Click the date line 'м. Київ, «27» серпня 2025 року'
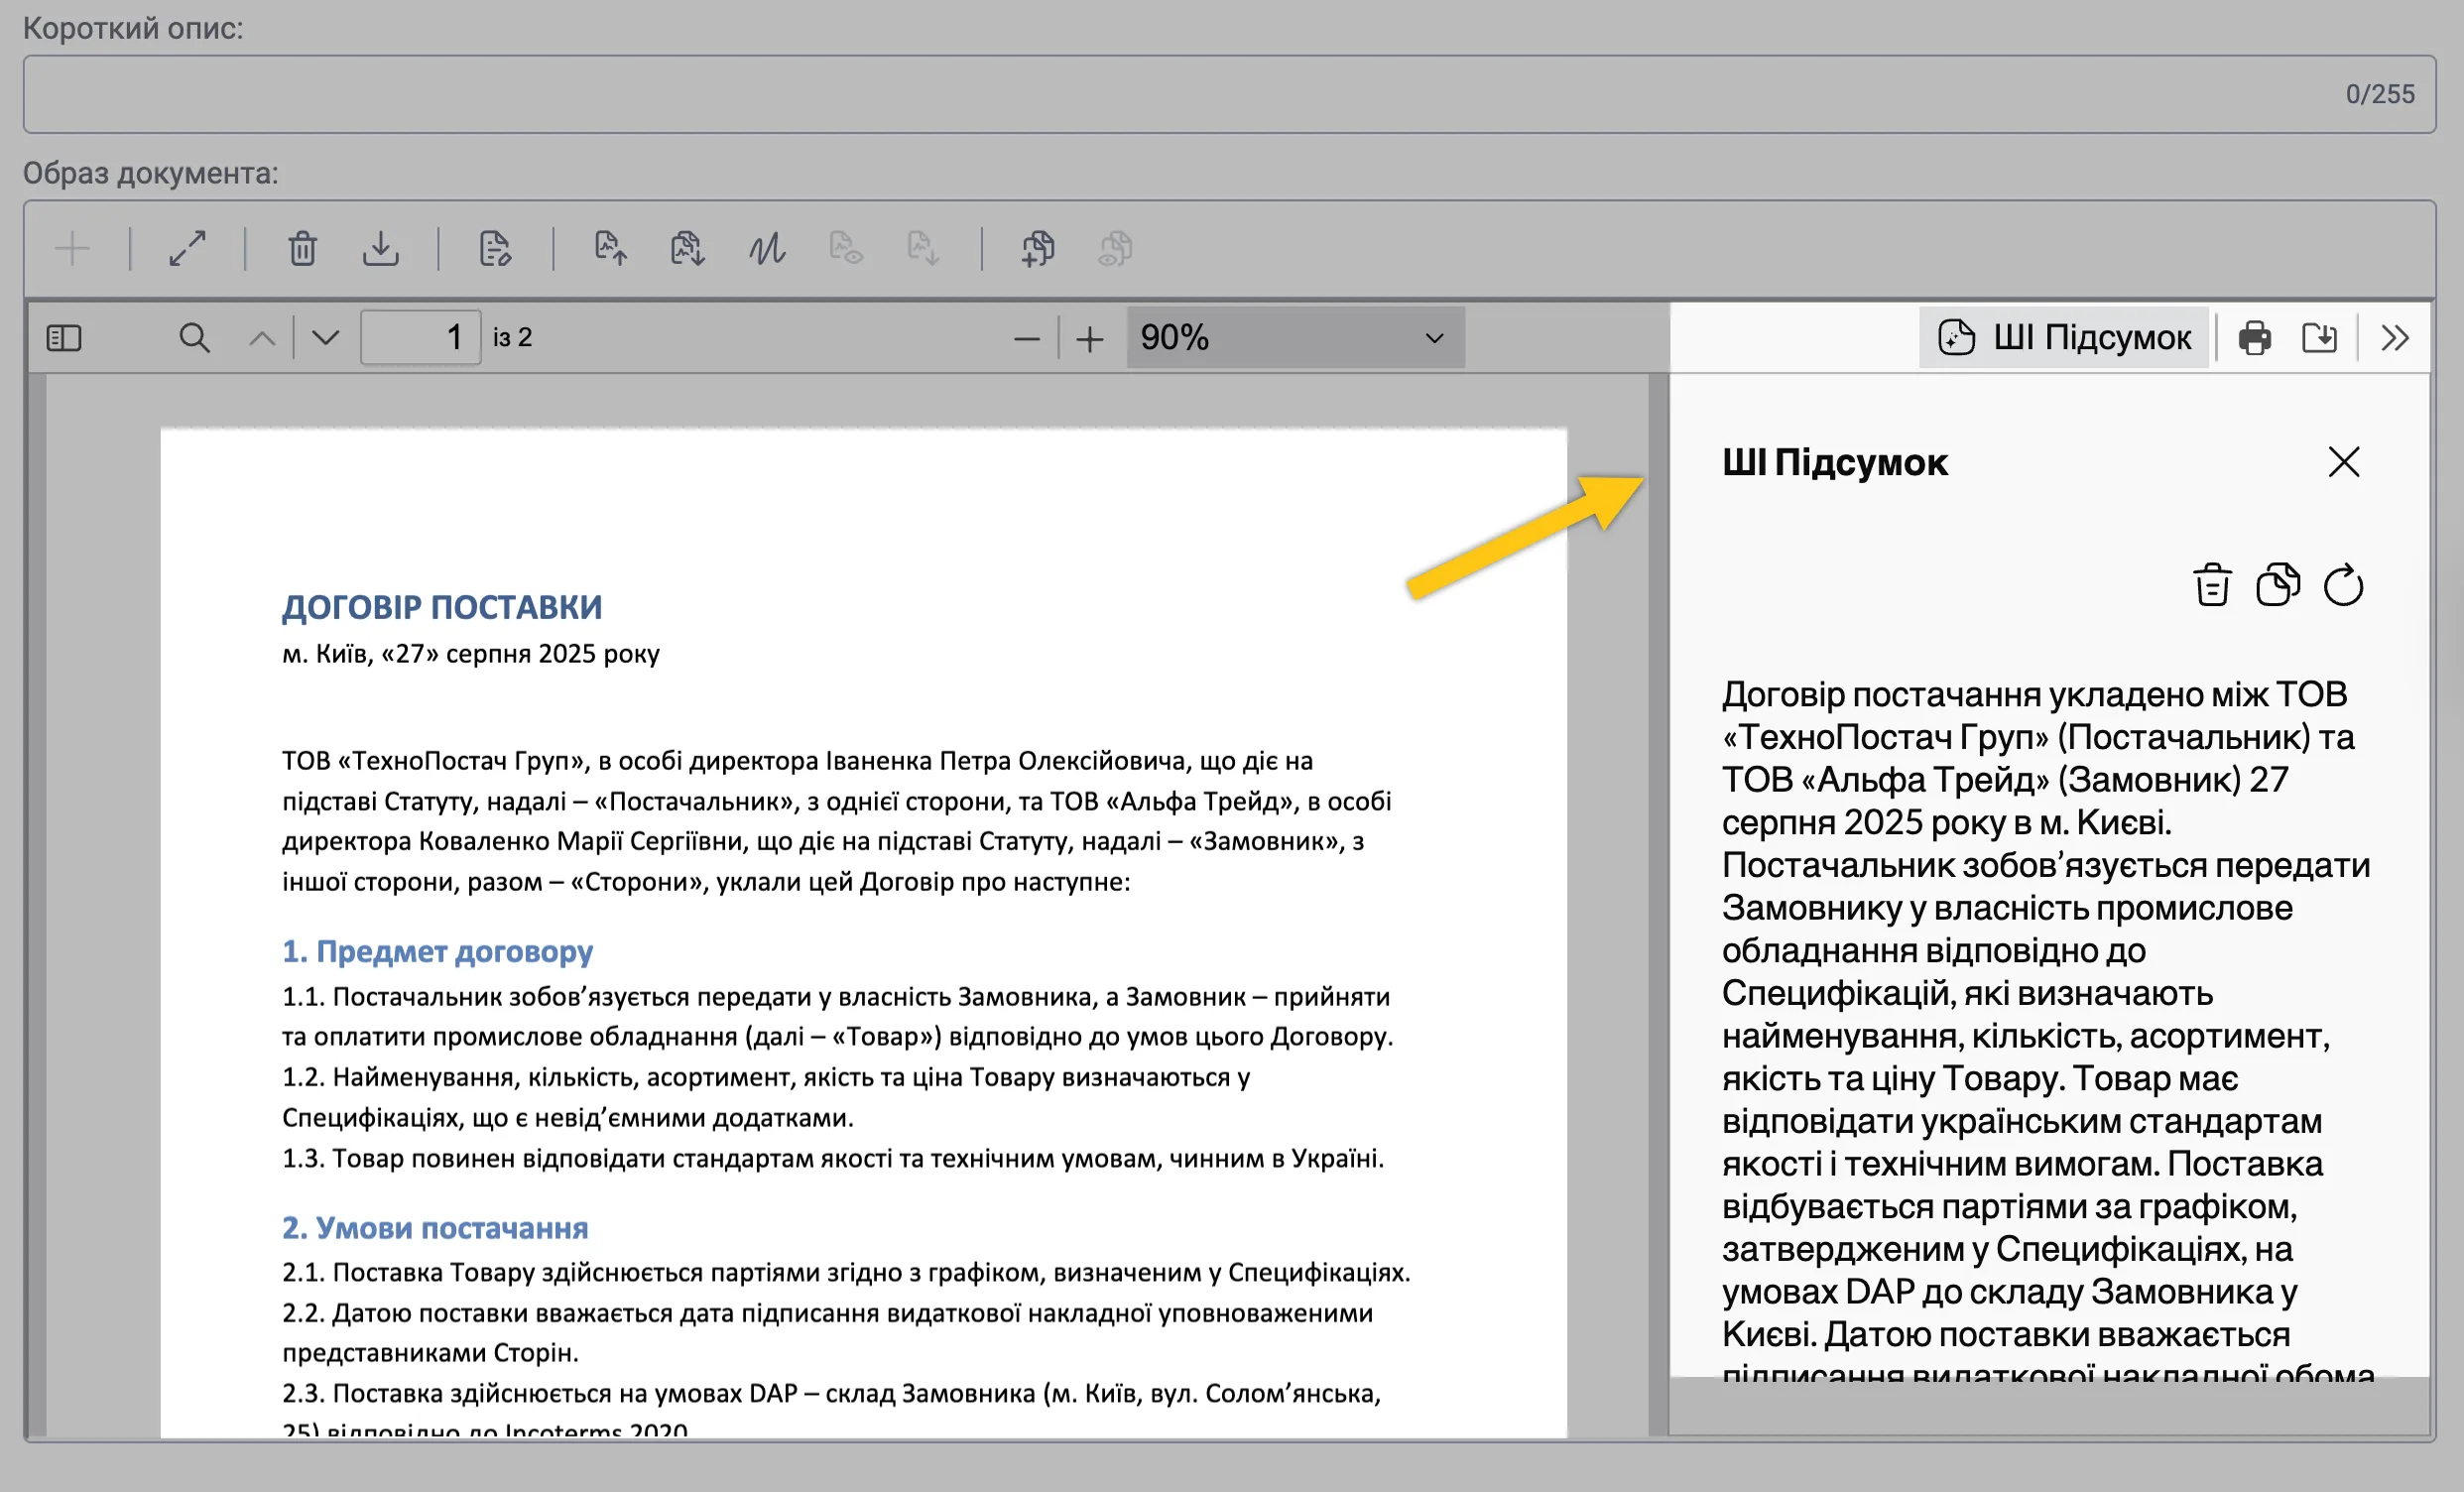 (471, 654)
